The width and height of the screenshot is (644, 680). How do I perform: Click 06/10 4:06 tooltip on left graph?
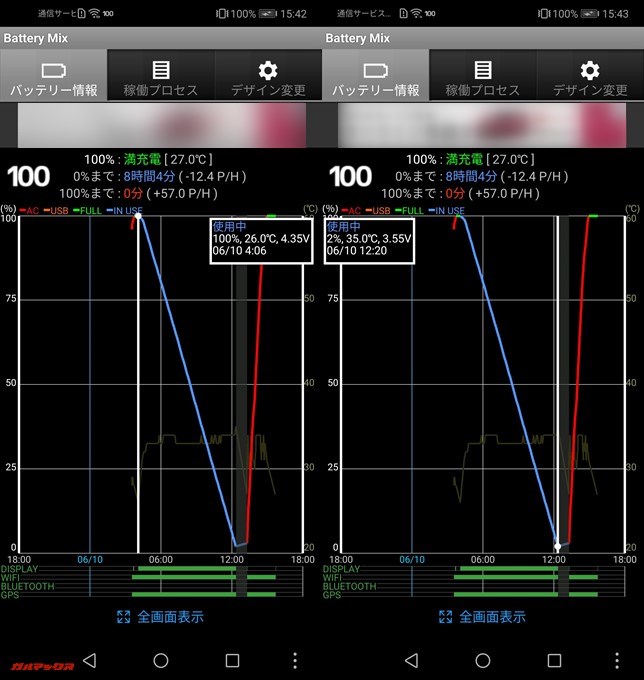pos(261,240)
